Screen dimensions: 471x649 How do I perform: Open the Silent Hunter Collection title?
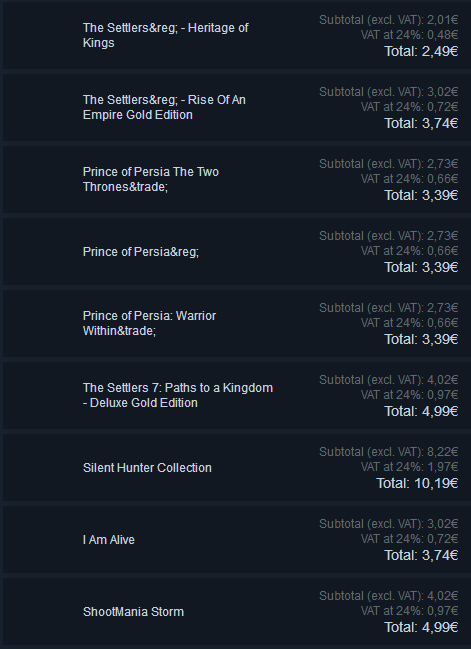[x=147, y=468]
